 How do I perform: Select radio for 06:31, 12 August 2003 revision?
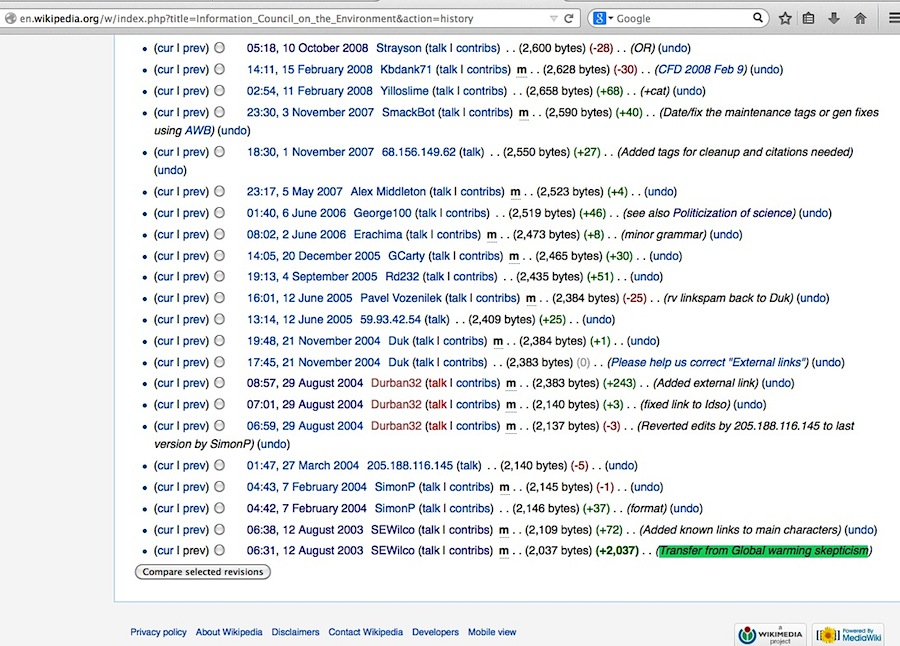point(219,551)
